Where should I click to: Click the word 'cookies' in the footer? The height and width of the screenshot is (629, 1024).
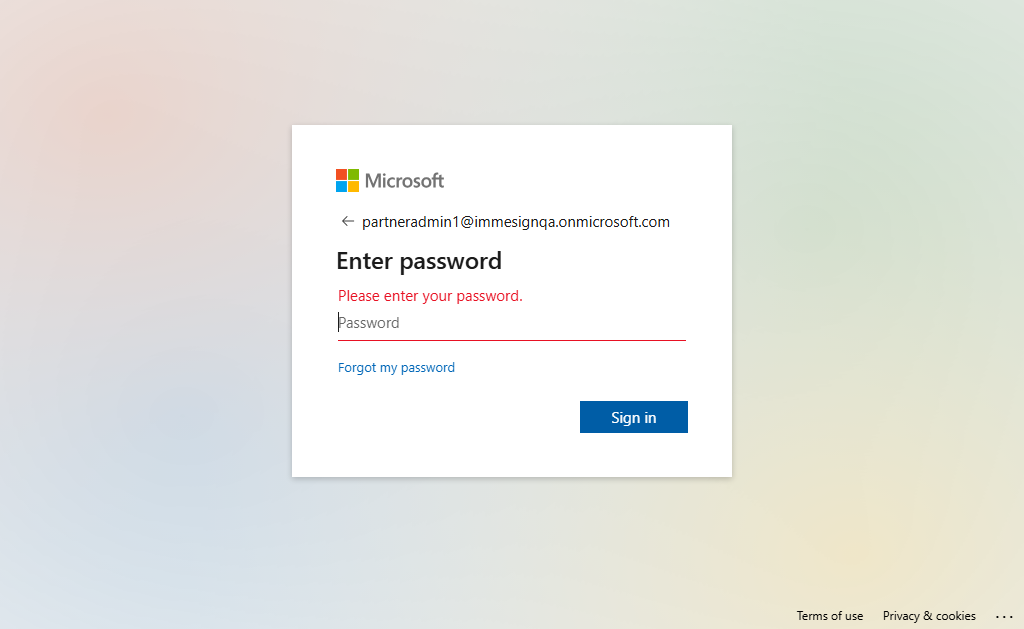pos(956,616)
